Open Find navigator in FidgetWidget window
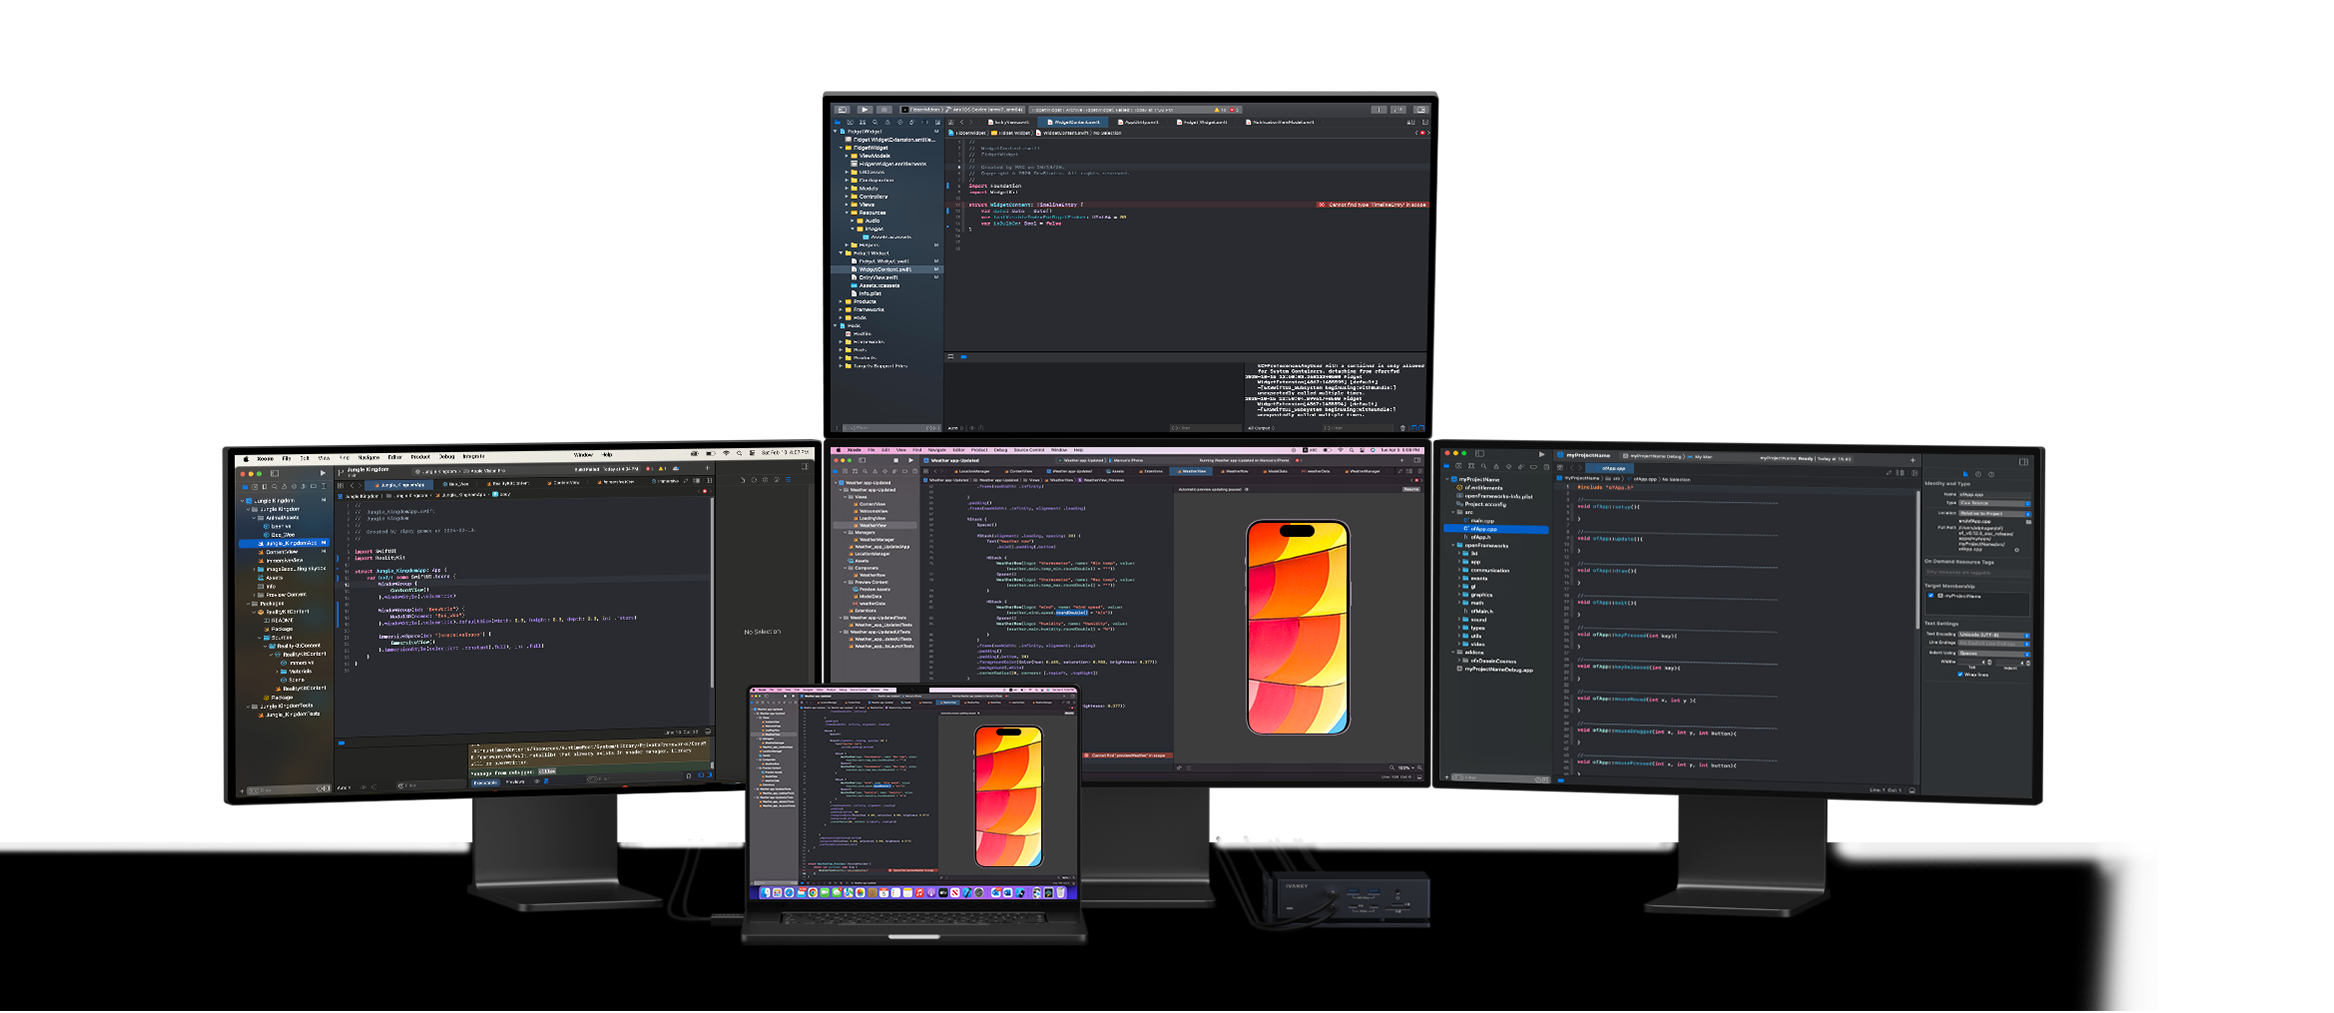 click(x=875, y=122)
